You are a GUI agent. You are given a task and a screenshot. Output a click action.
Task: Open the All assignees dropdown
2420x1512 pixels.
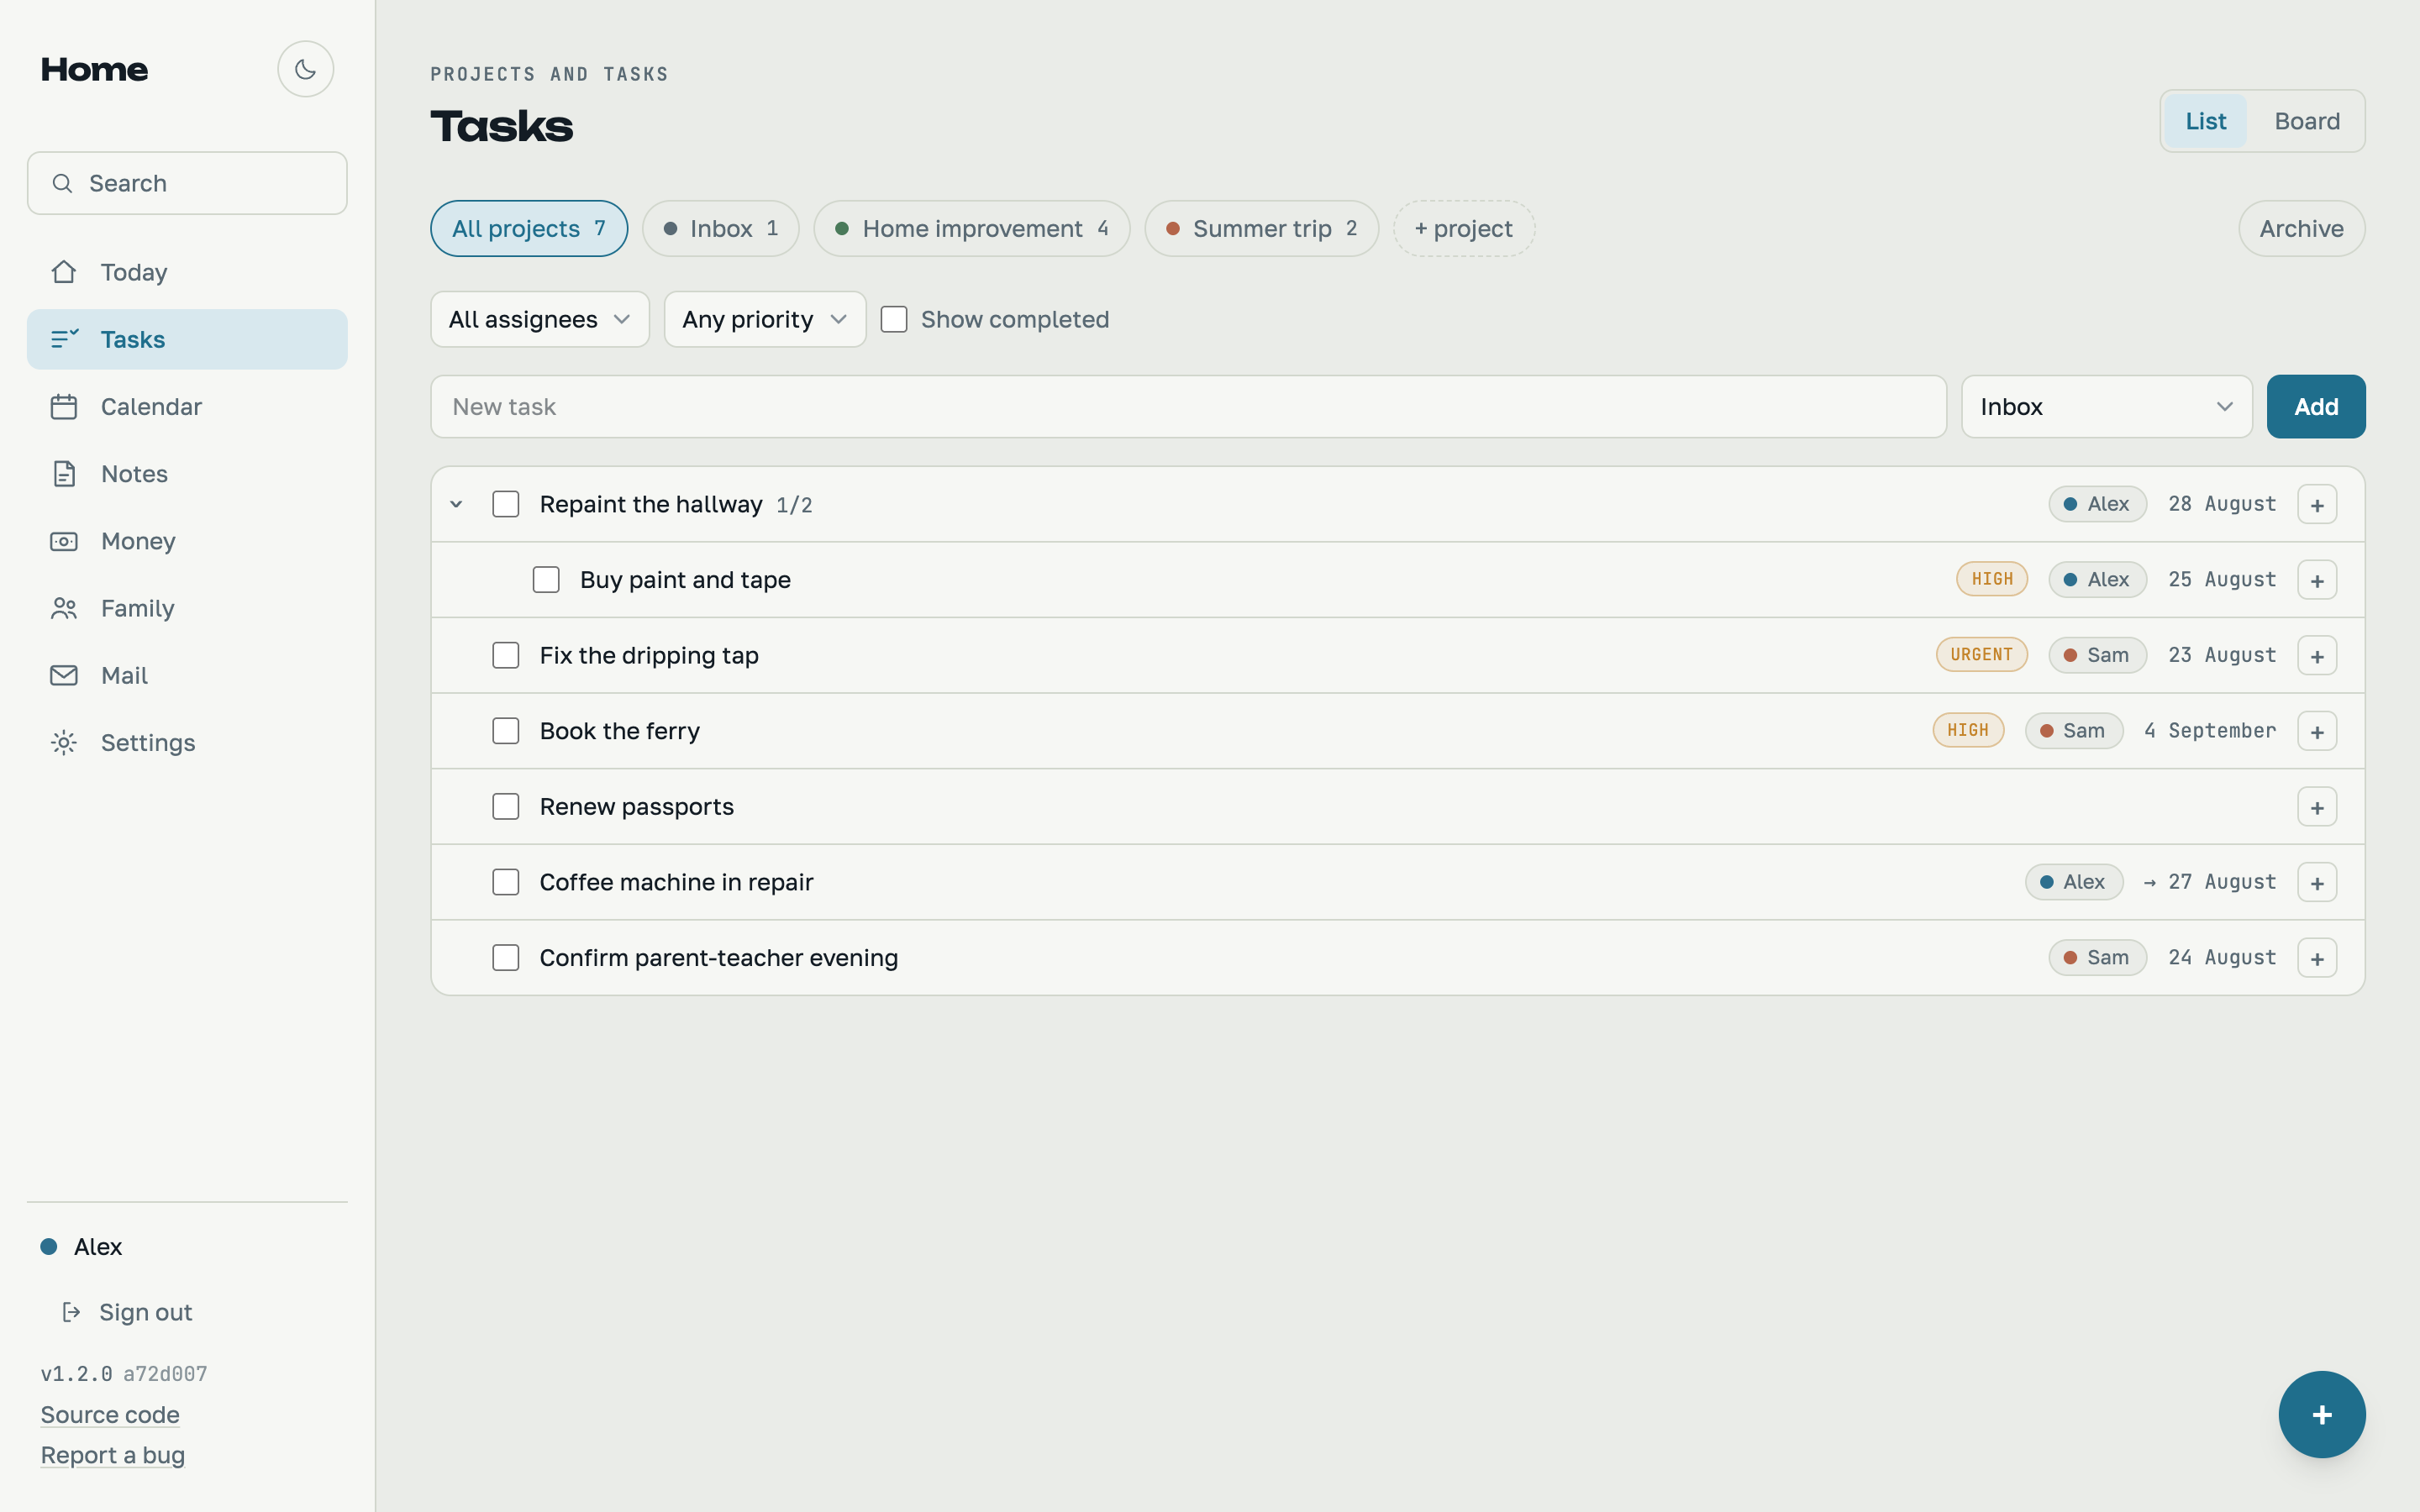(540, 319)
